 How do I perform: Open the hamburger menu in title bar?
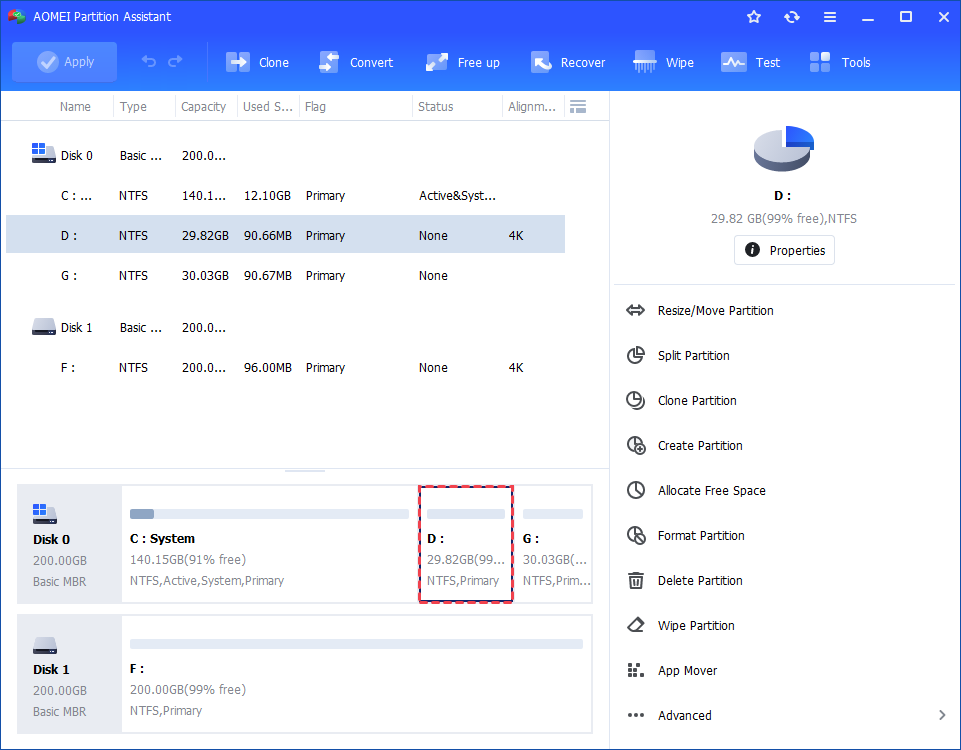pyautogui.click(x=830, y=17)
